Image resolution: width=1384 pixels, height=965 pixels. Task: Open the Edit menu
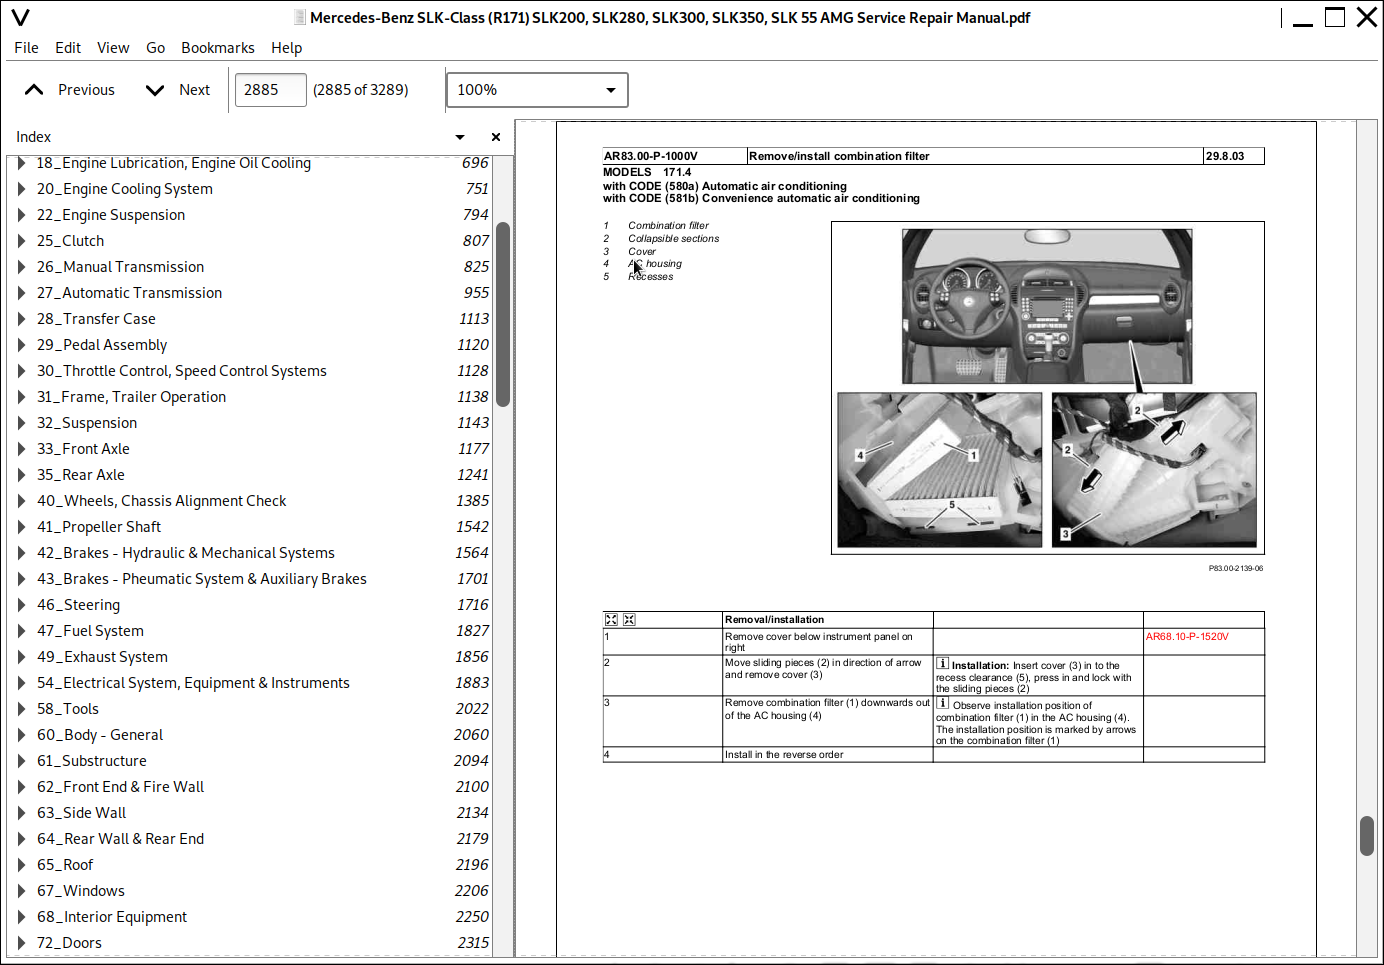68,48
